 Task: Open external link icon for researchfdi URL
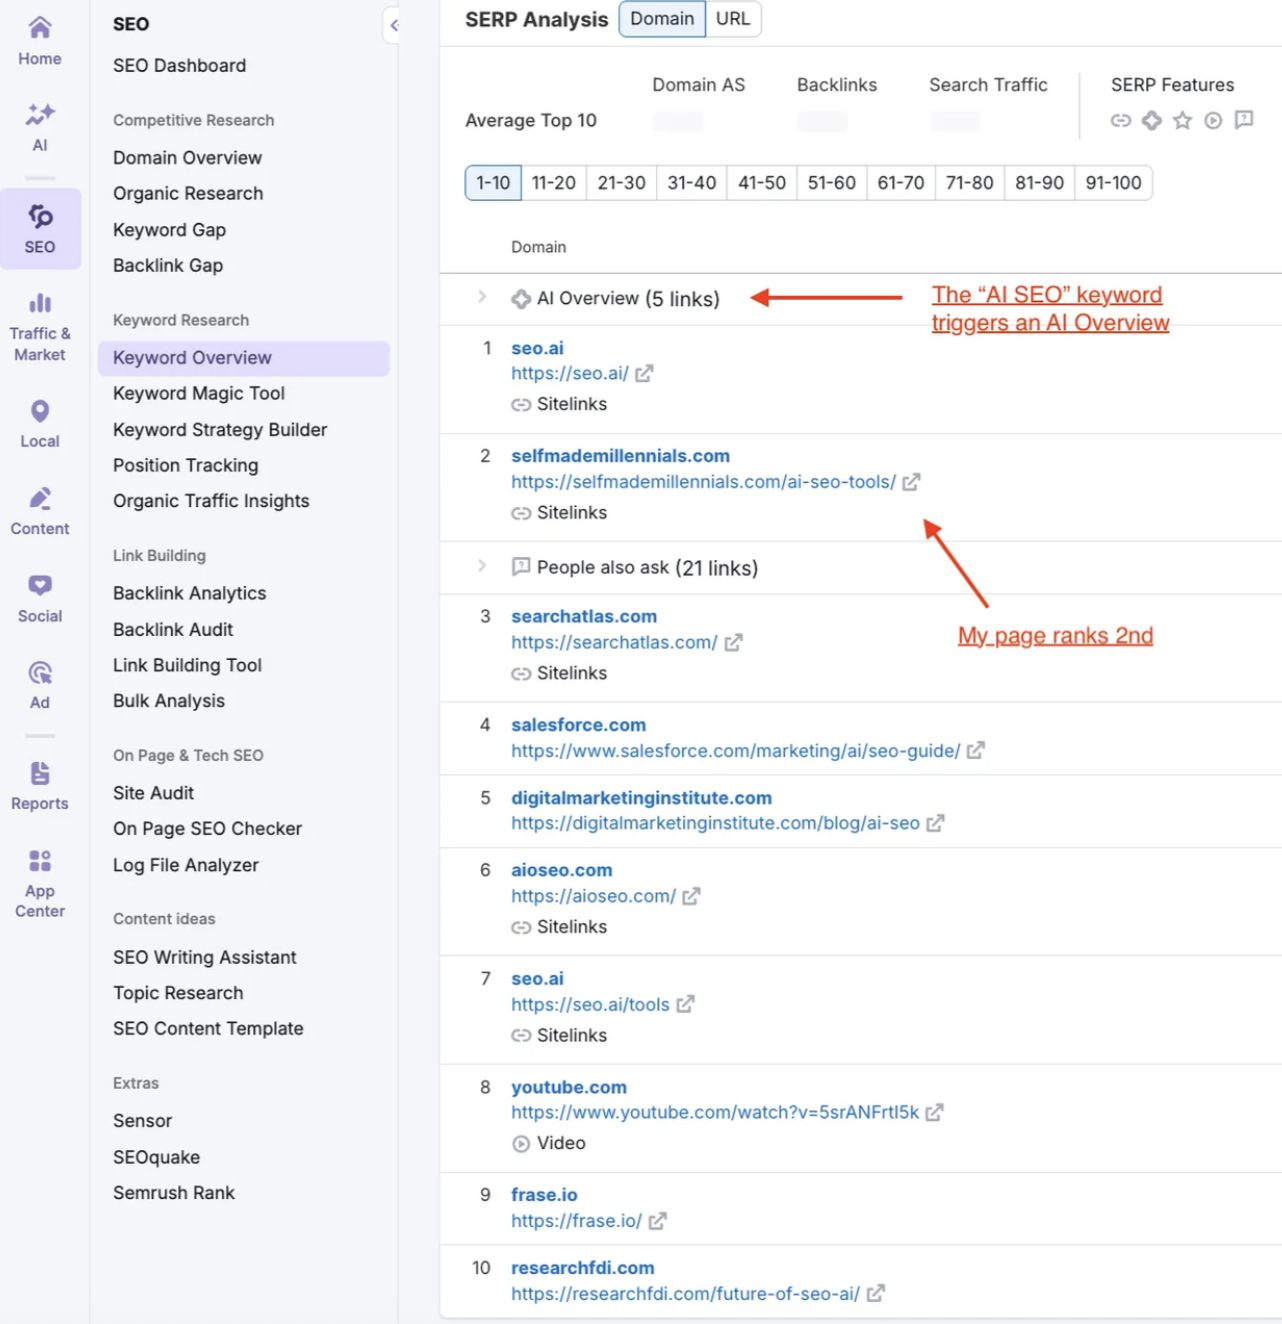tap(875, 1293)
